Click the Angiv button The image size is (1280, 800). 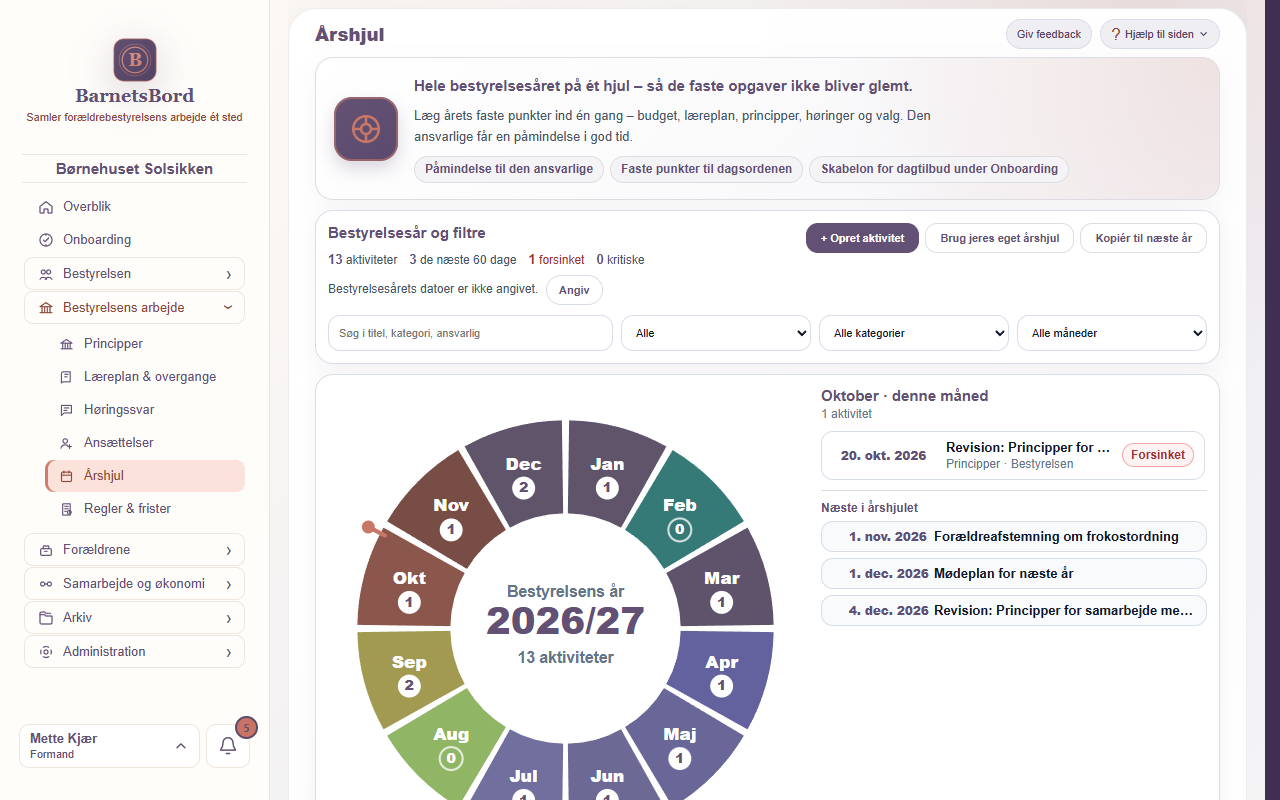pyautogui.click(x=574, y=290)
